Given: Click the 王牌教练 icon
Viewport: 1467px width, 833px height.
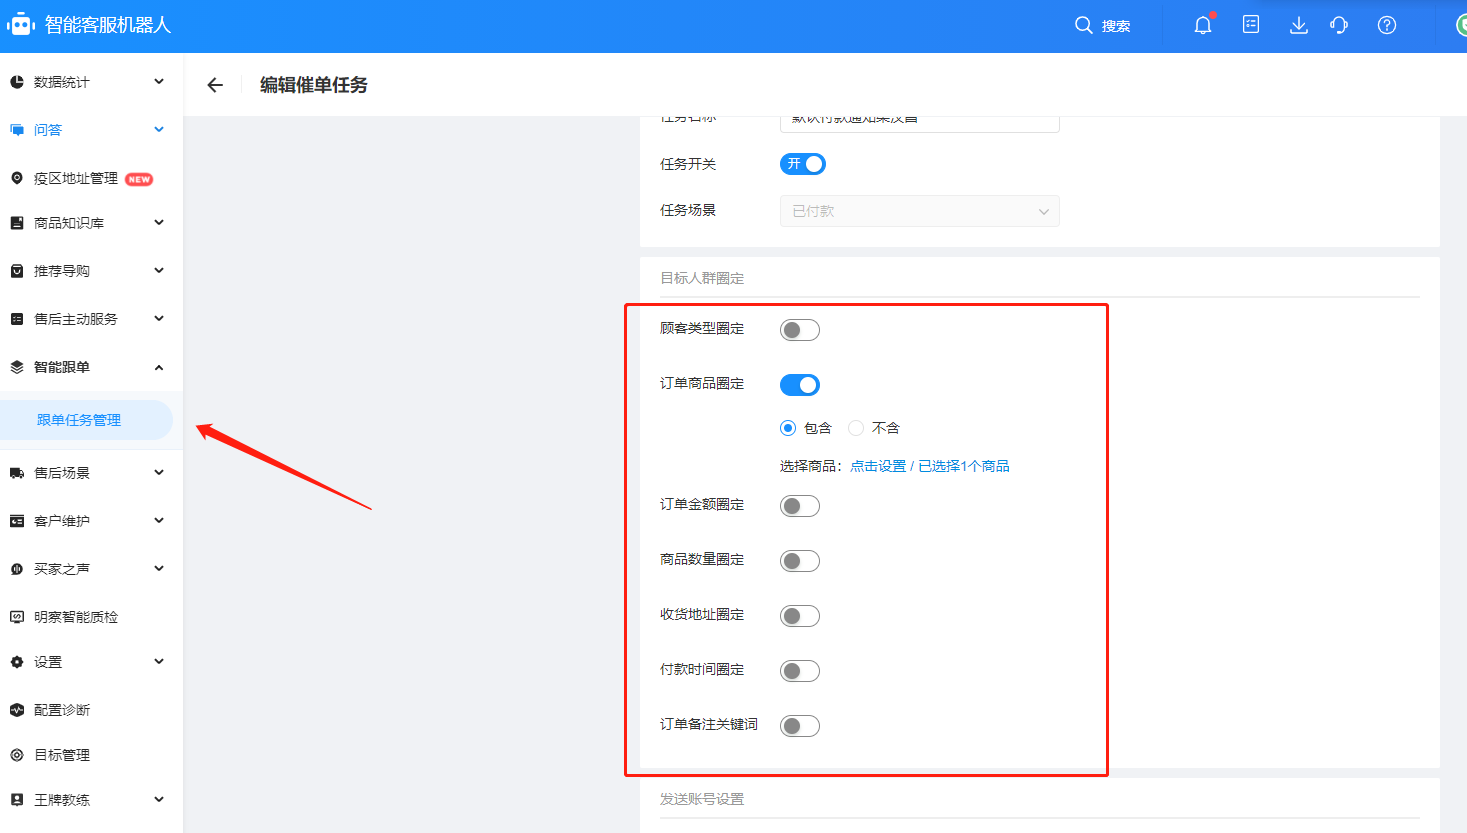Looking at the screenshot, I should (x=17, y=800).
